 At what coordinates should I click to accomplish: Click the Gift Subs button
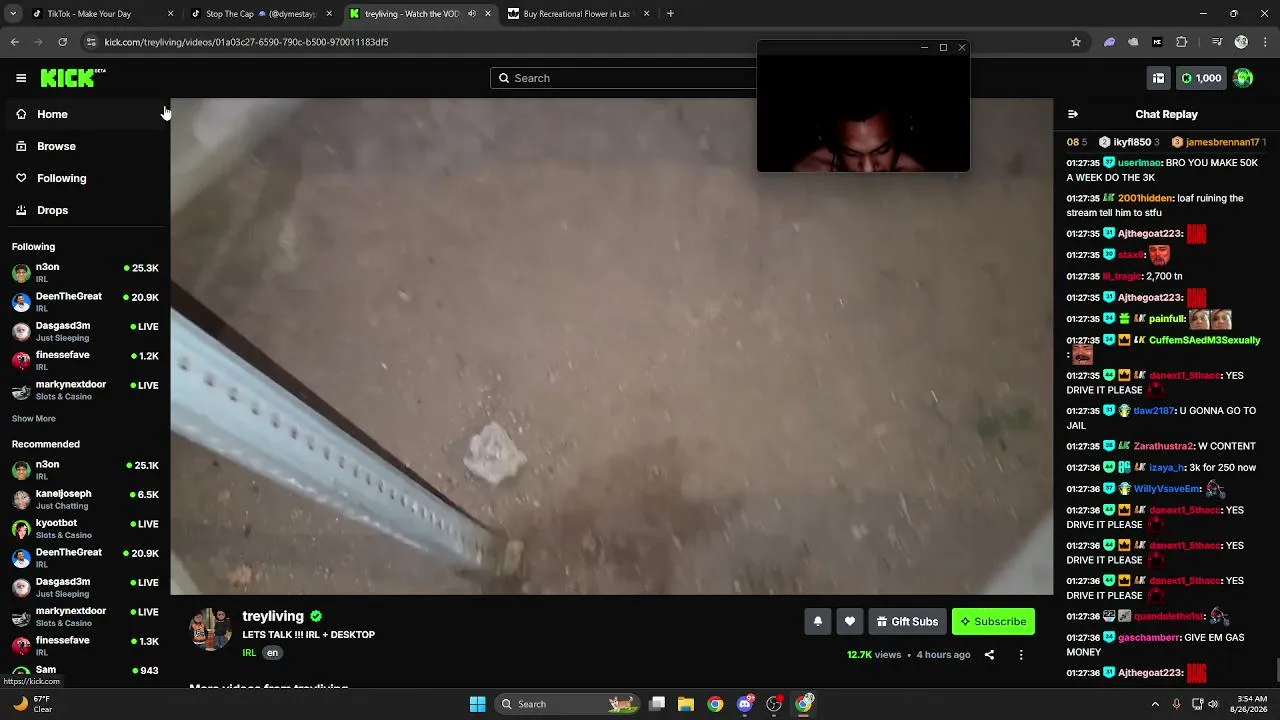coord(907,622)
